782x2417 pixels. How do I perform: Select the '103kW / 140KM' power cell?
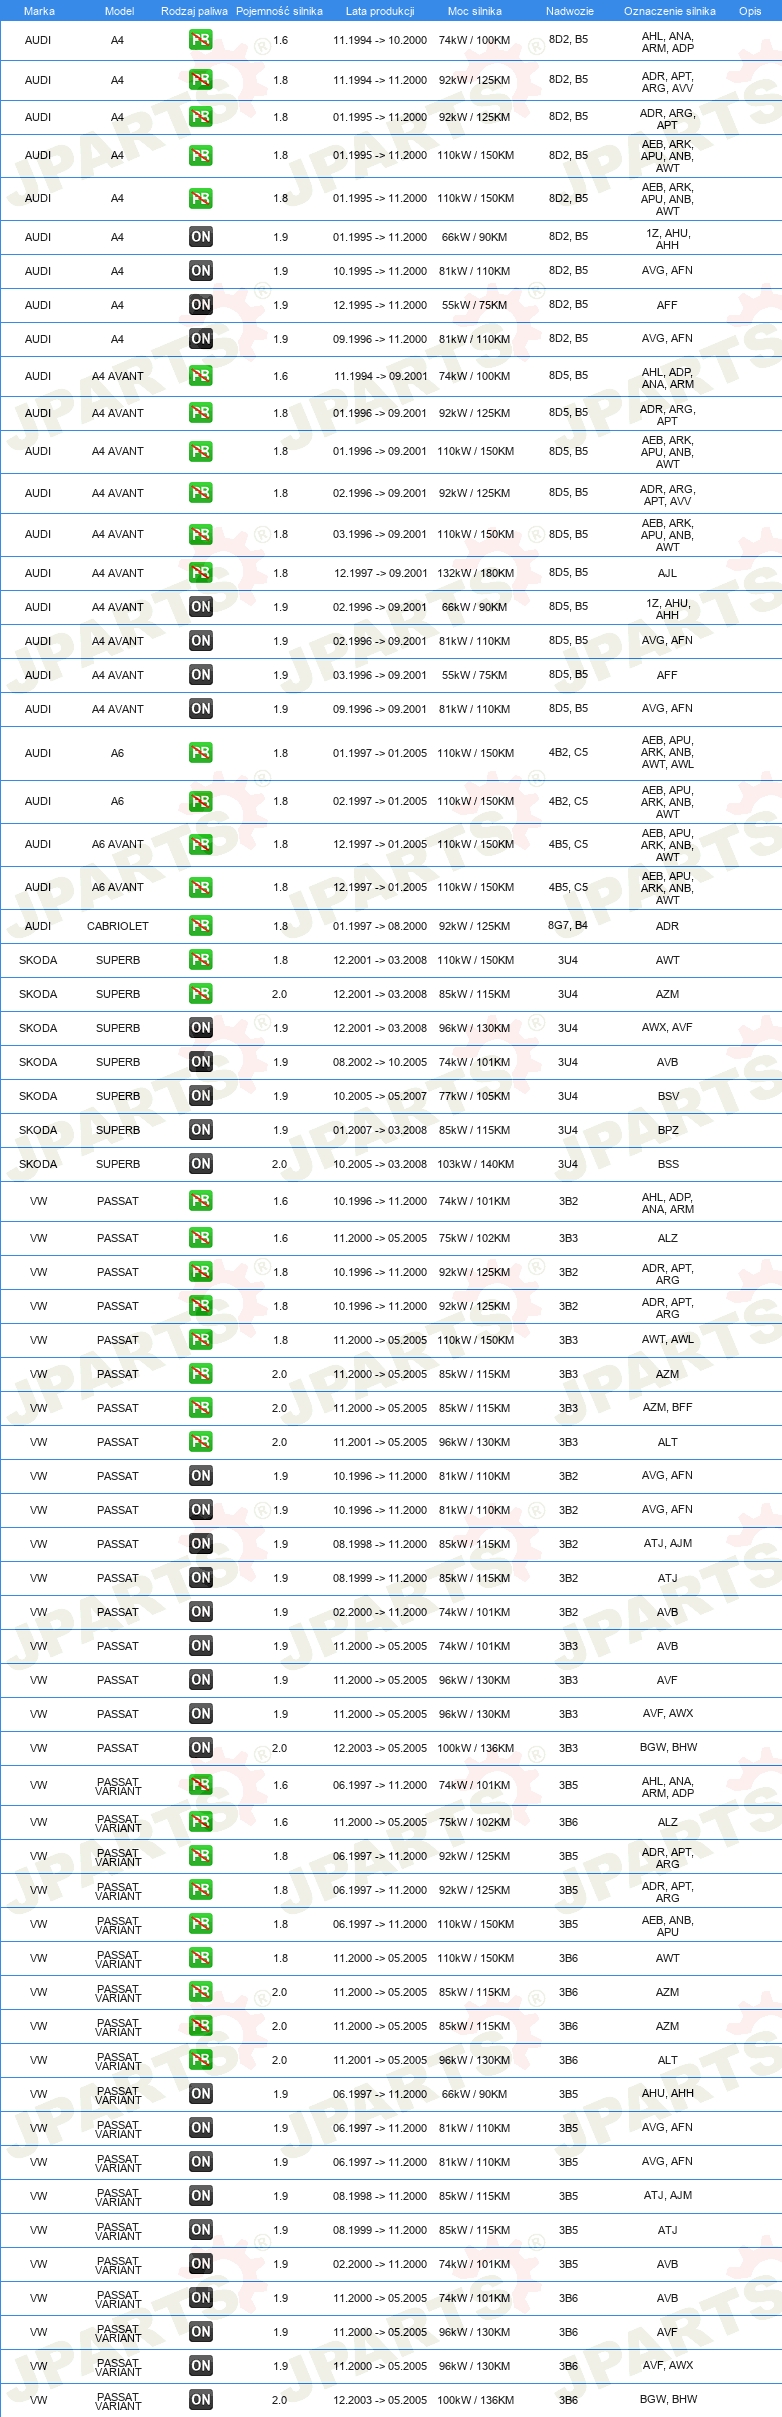pyautogui.click(x=475, y=1164)
